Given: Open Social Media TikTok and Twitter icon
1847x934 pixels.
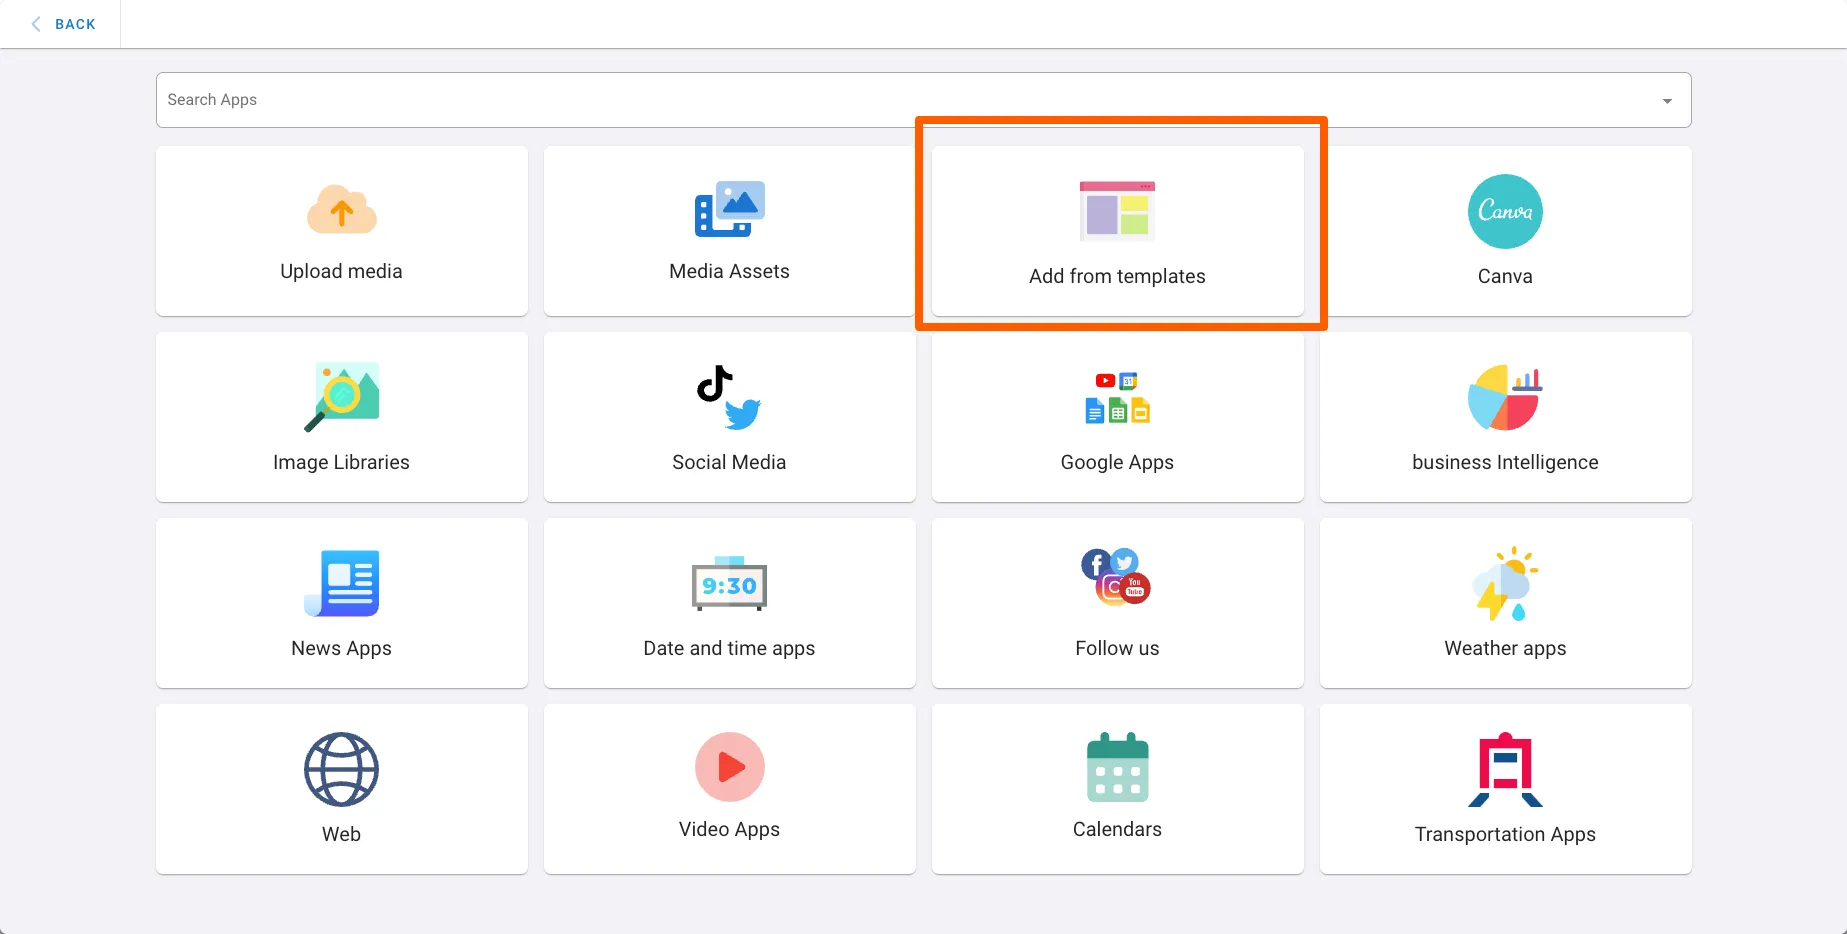Looking at the screenshot, I should click(729, 397).
